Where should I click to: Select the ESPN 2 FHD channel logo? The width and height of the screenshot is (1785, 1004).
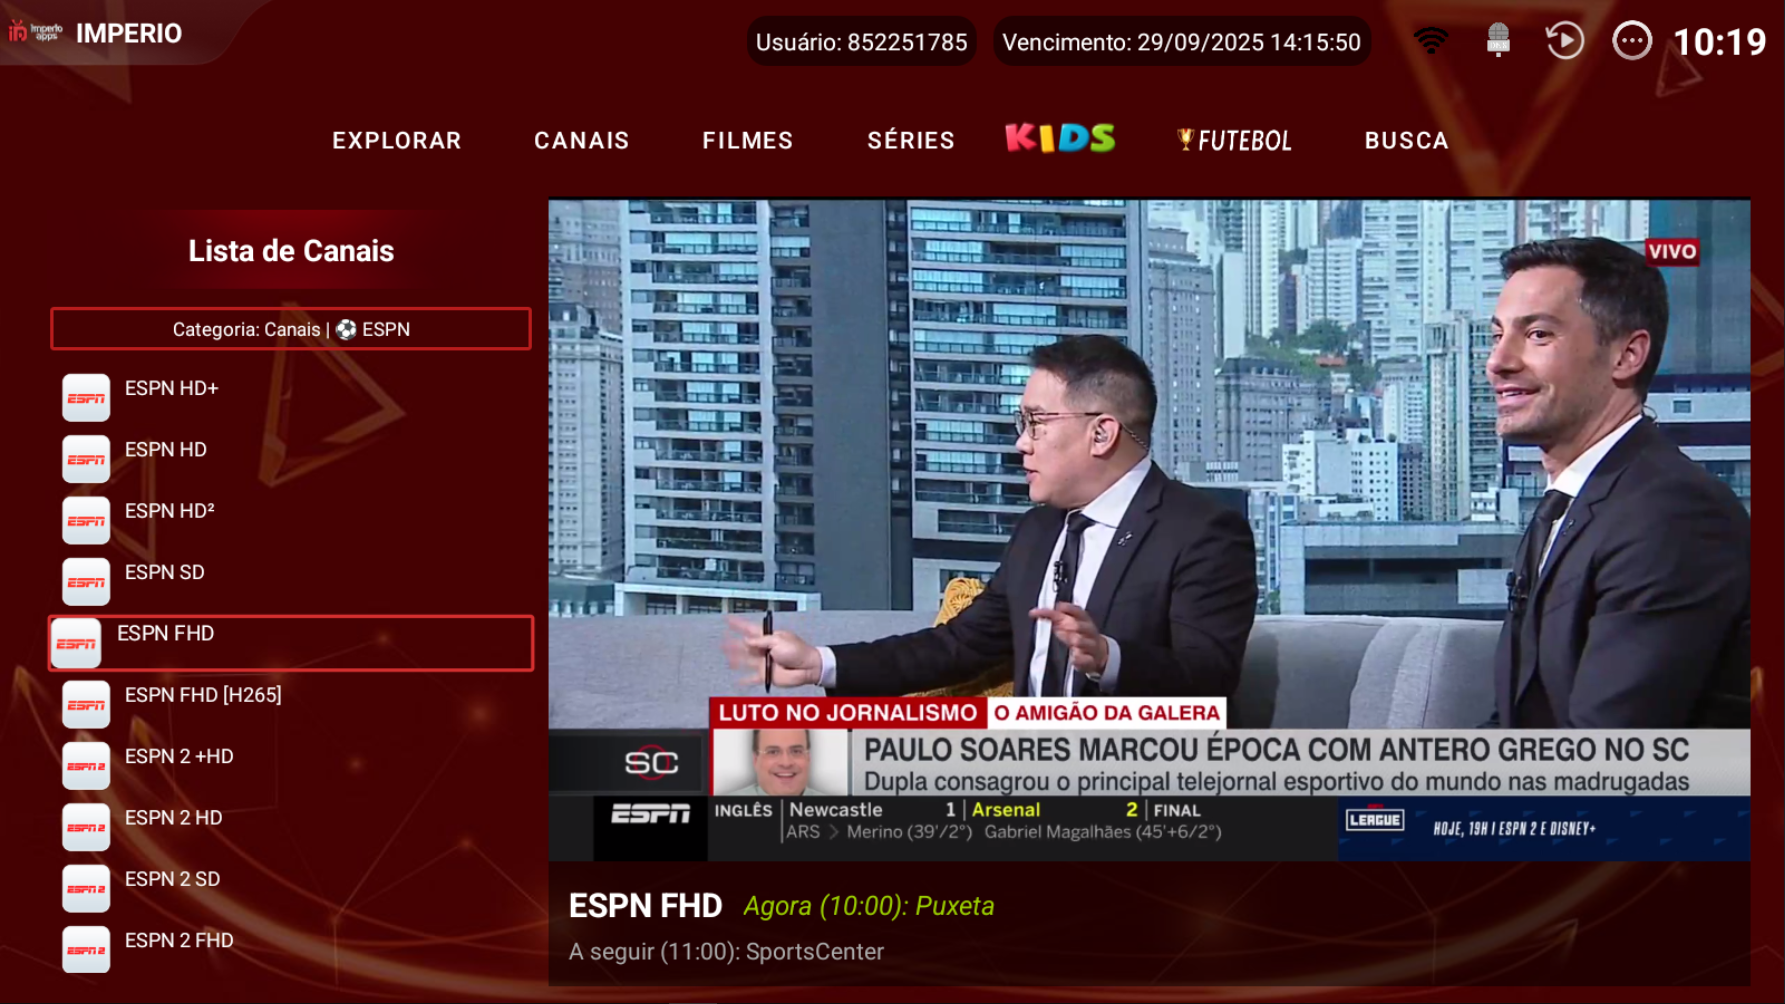click(x=86, y=950)
